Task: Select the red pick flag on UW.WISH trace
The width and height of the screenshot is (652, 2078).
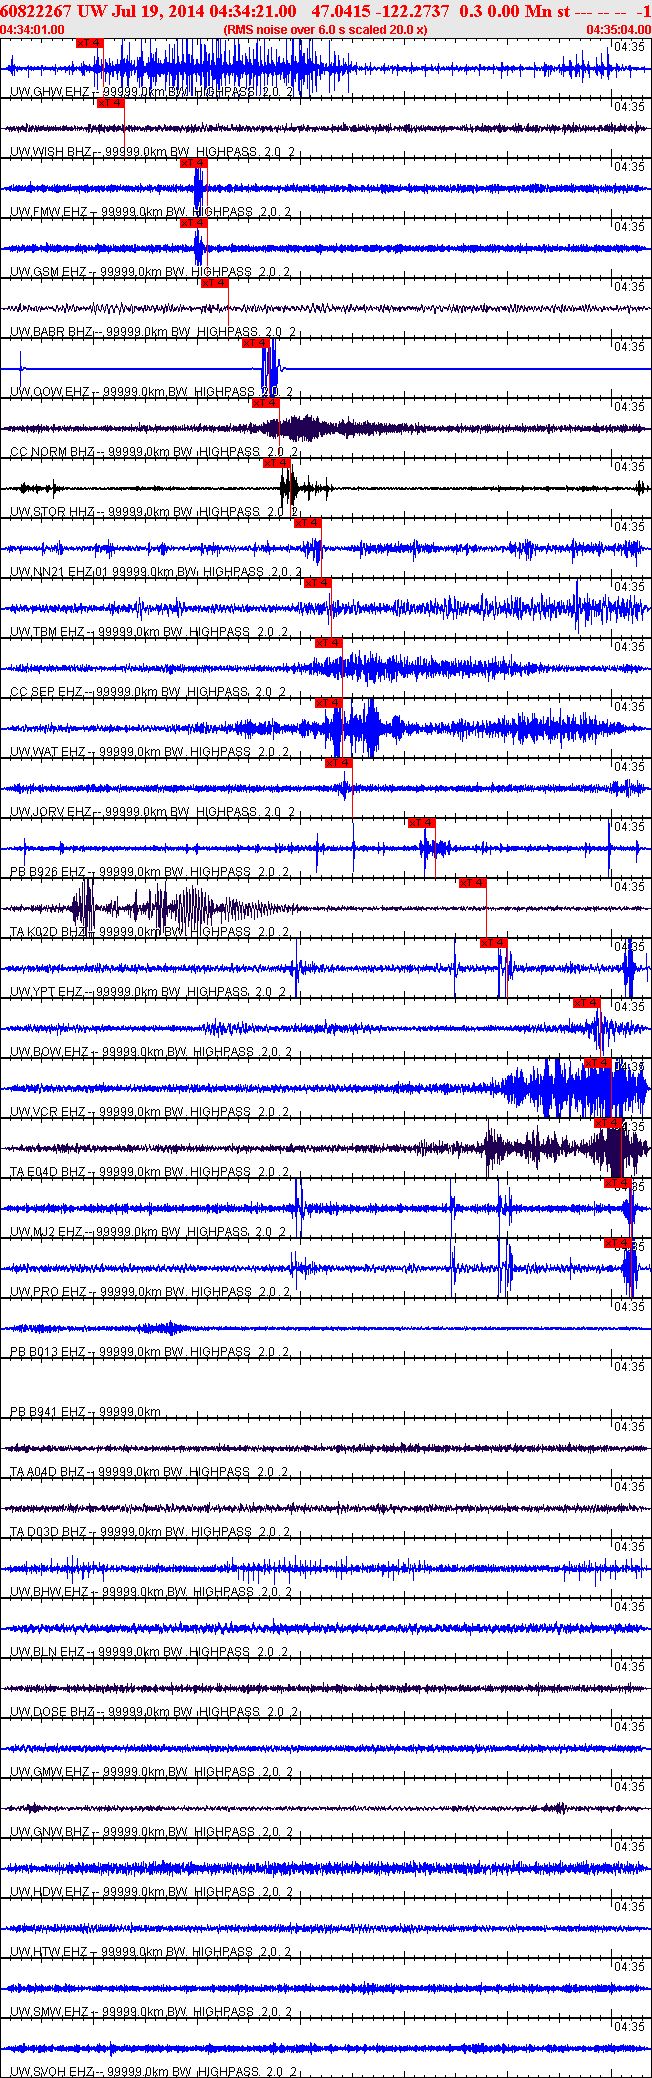Action: [110, 103]
